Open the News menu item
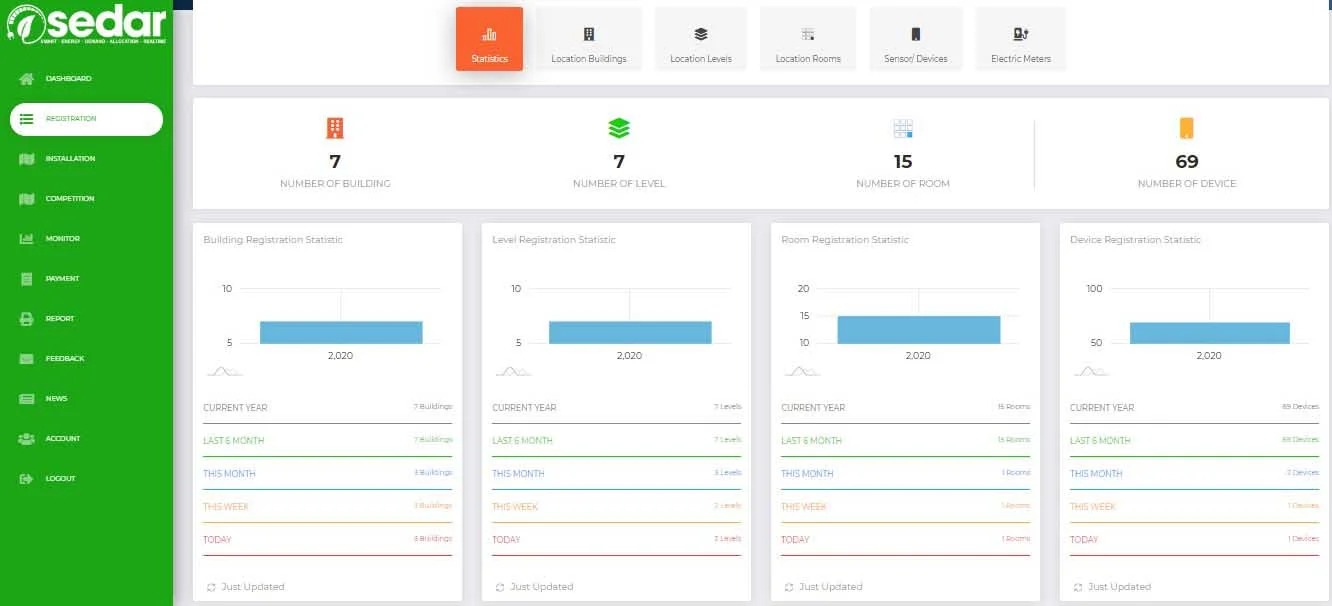 [56, 399]
